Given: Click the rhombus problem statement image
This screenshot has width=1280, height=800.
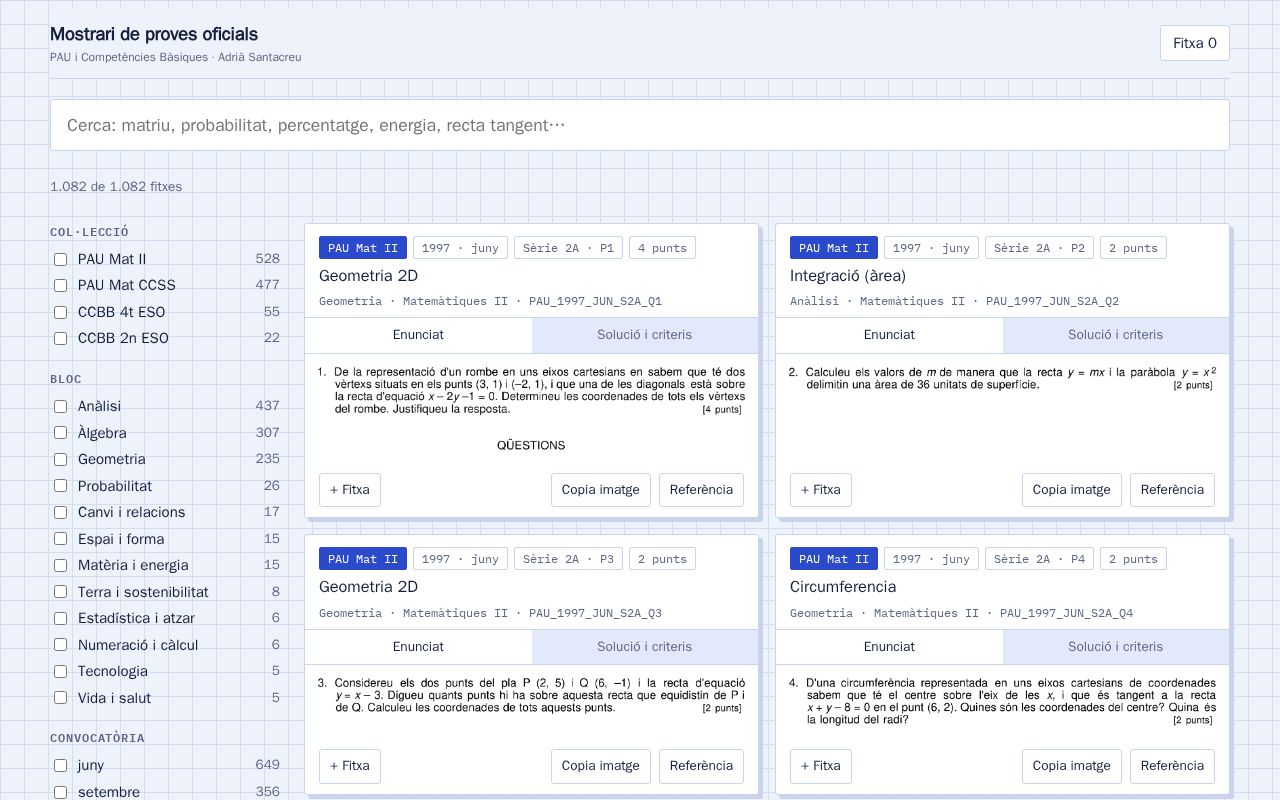Looking at the screenshot, I should pos(531,408).
